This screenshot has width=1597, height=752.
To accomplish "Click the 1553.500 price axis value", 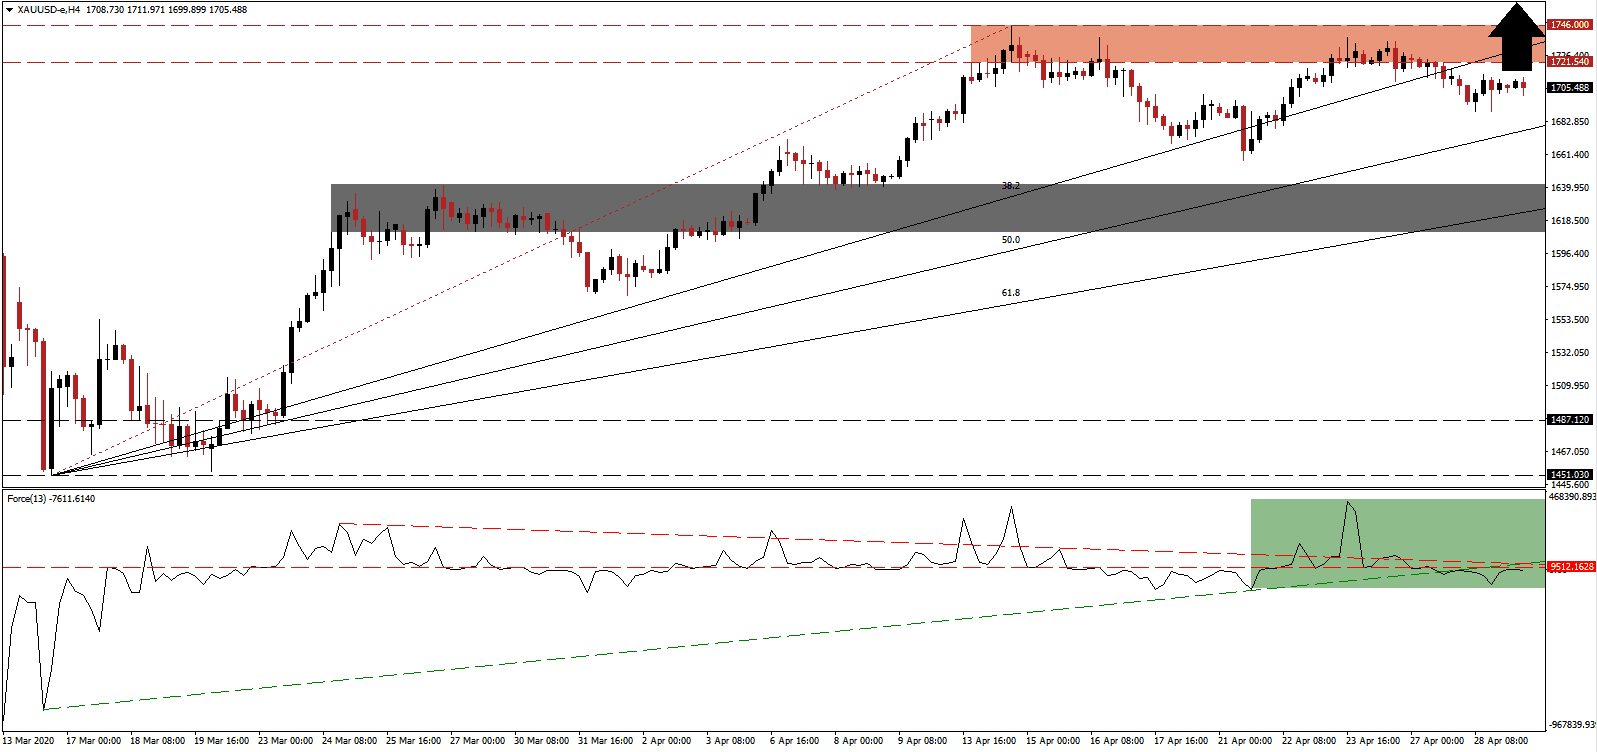I will pyautogui.click(x=1570, y=320).
